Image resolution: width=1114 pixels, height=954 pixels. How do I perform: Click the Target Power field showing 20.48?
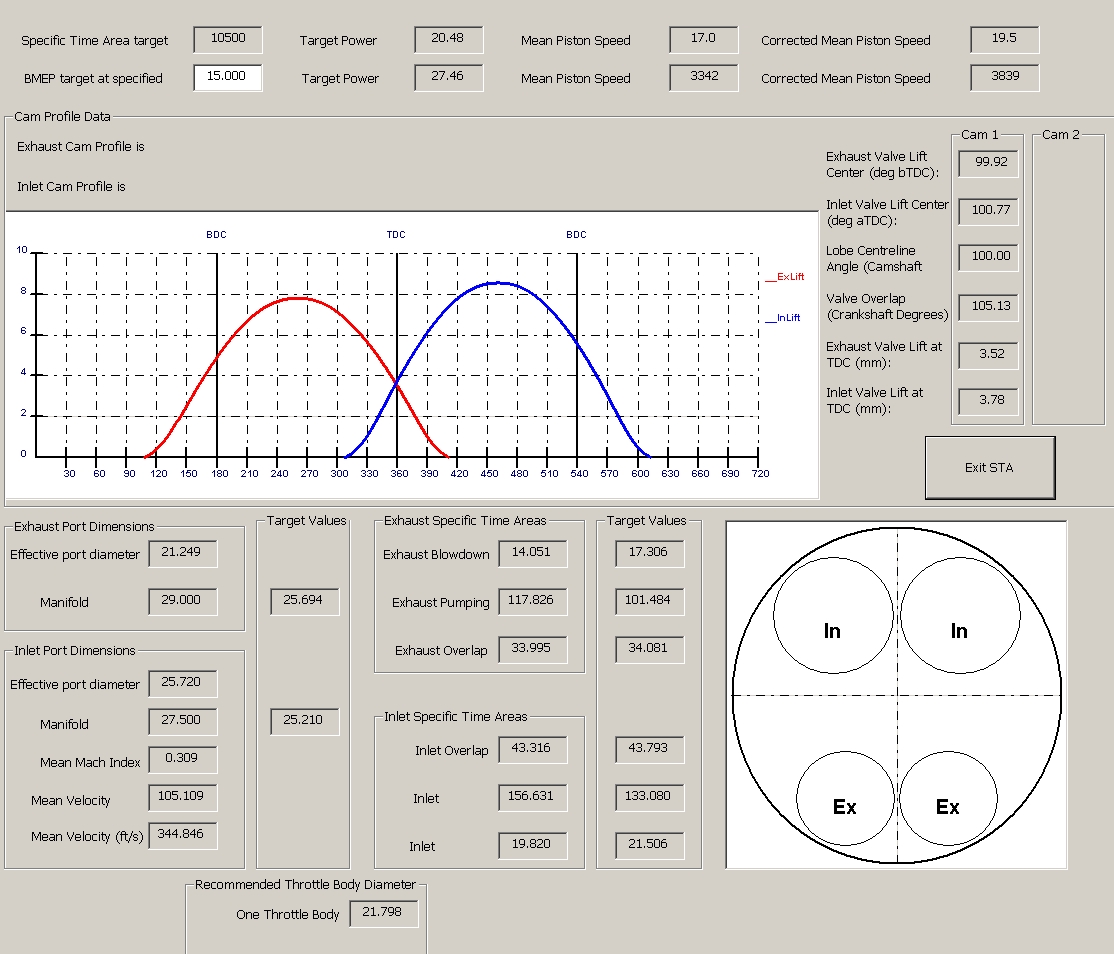[448, 40]
